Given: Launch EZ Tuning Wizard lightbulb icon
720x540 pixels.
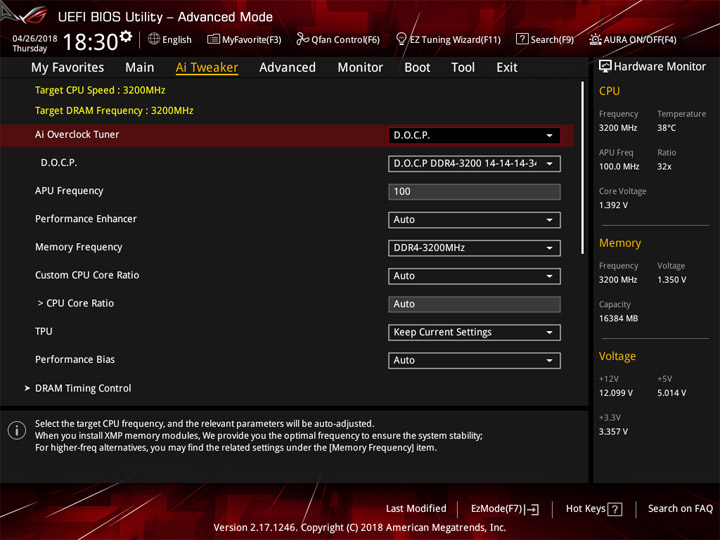Looking at the screenshot, I should point(401,39).
